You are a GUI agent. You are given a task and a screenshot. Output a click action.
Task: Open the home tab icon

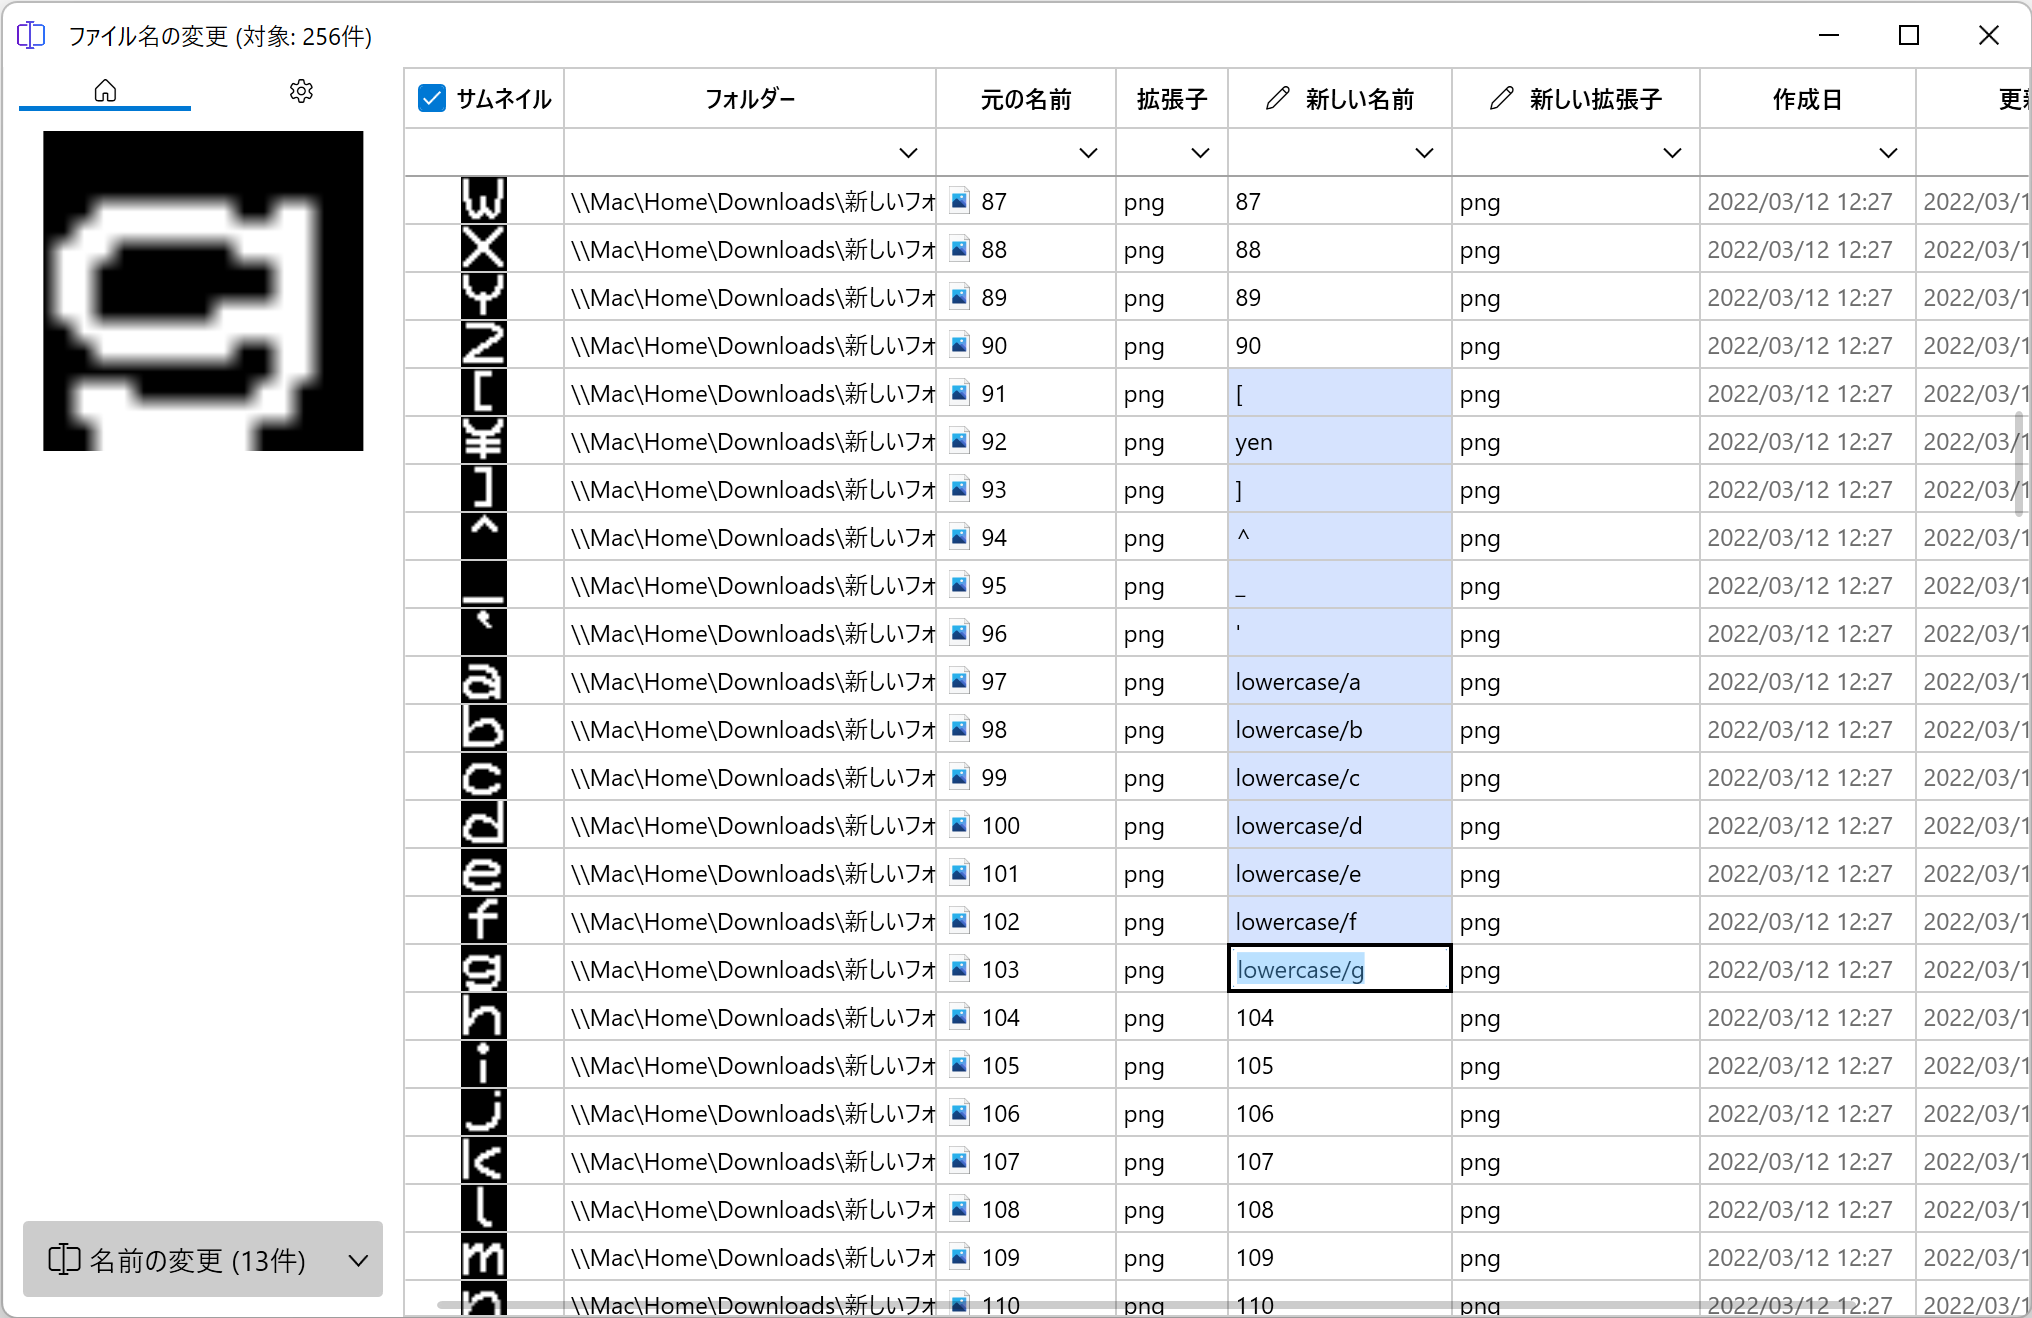(x=105, y=91)
